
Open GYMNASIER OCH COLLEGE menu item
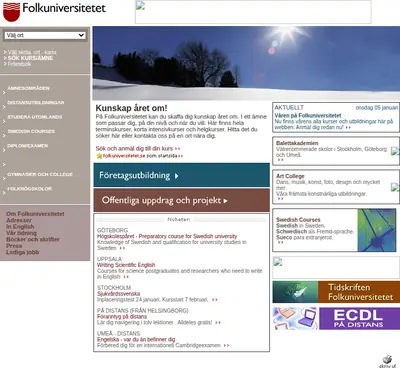pos(40,174)
